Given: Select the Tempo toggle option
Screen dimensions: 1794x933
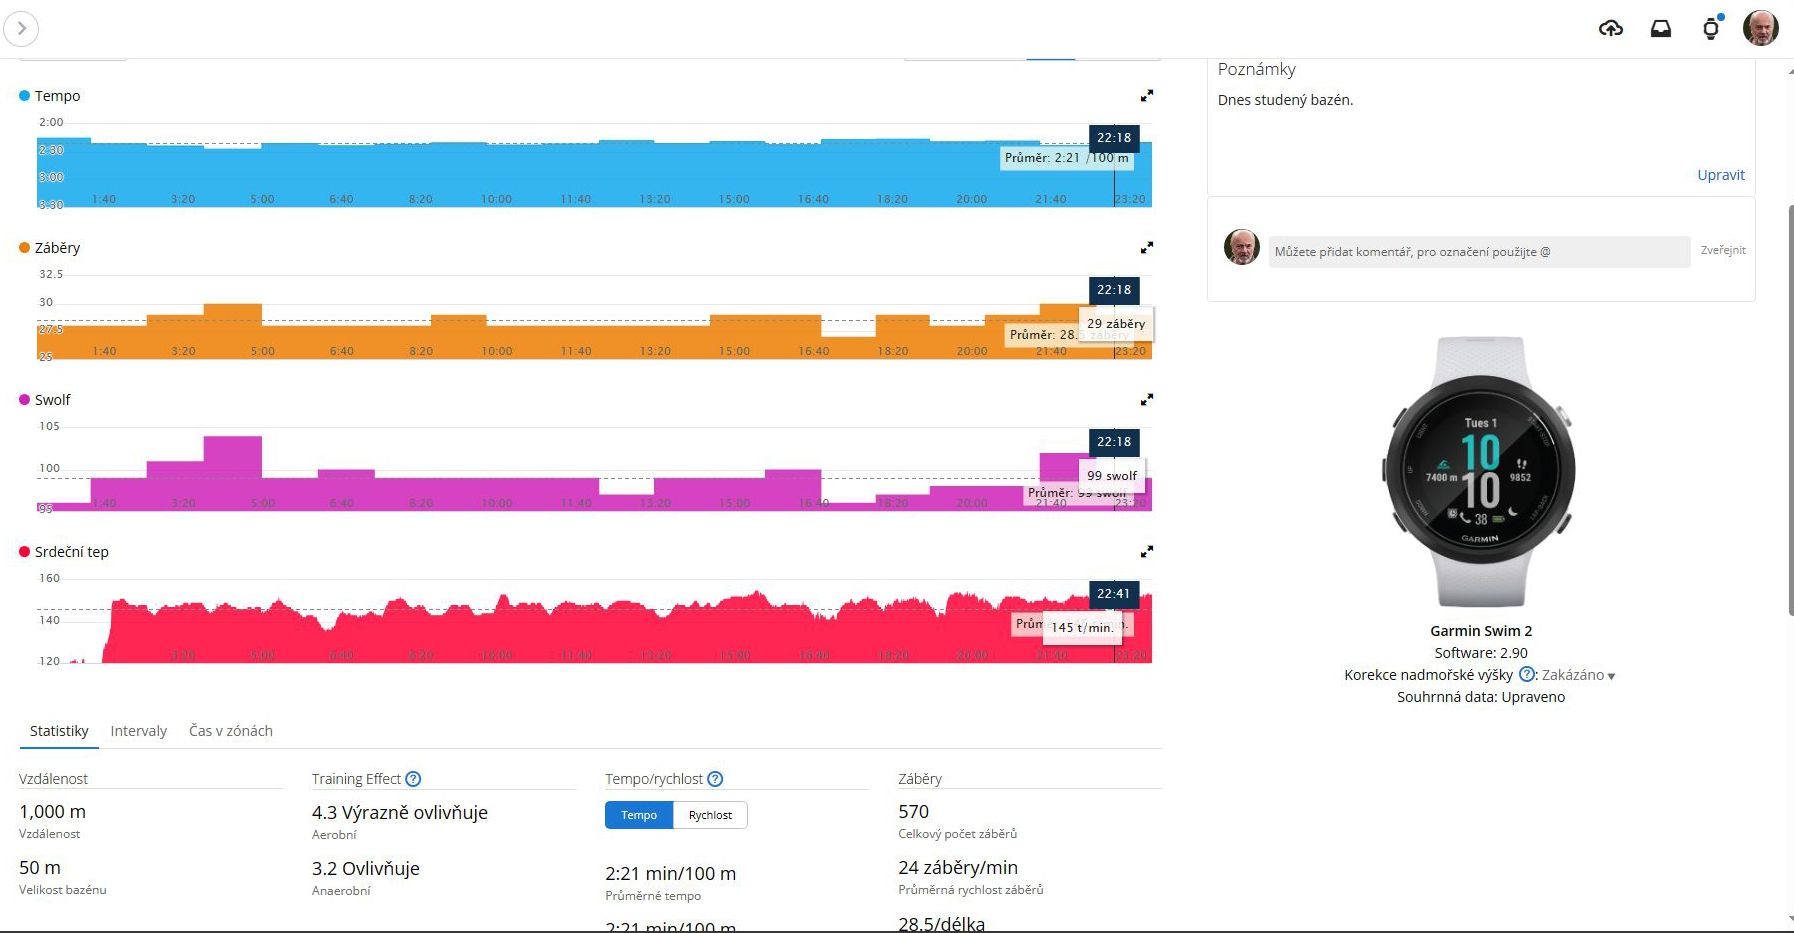Looking at the screenshot, I should (639, 815).
